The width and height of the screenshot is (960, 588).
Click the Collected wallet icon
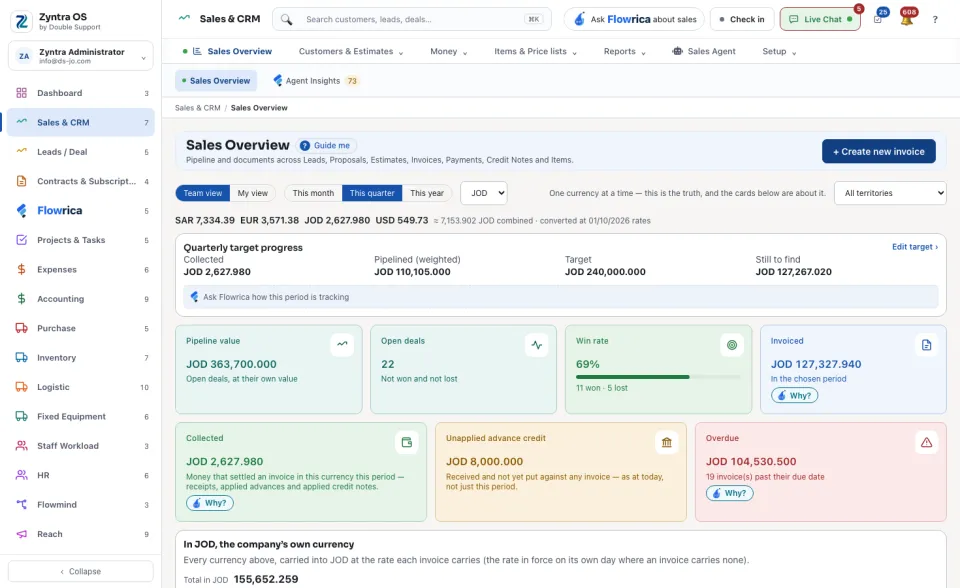(x=407, y=442)
